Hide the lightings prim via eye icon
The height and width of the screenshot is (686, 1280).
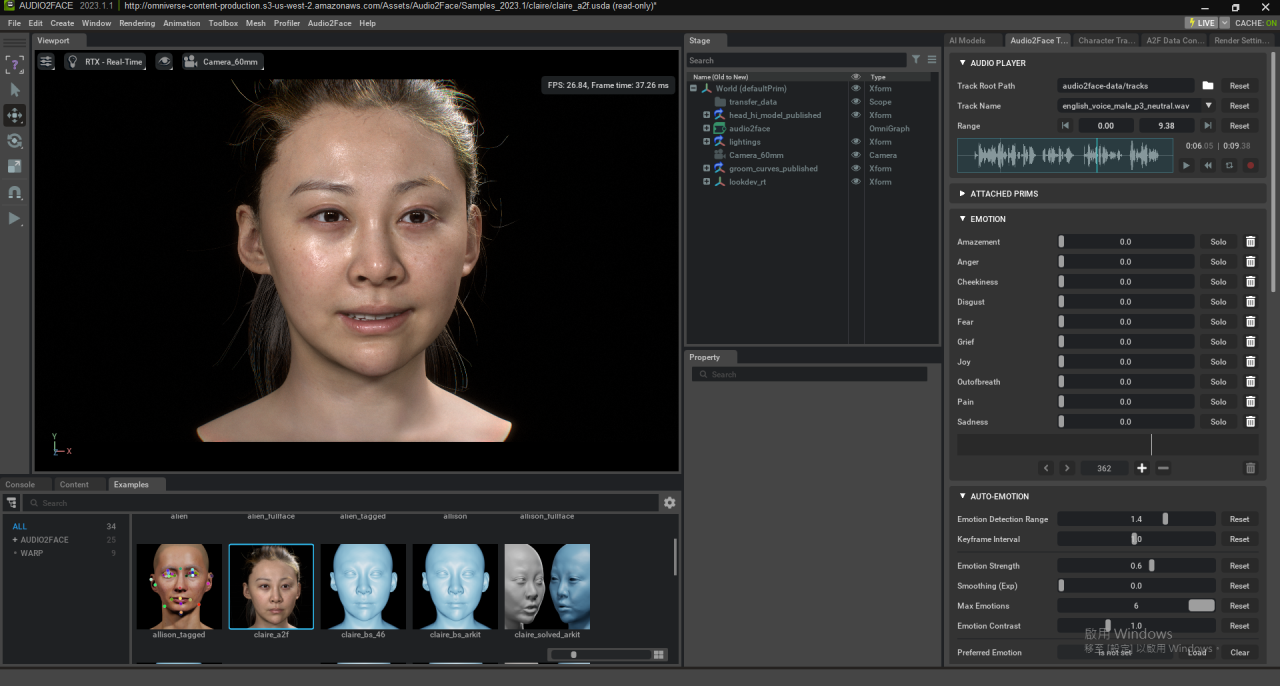point(855,142)
